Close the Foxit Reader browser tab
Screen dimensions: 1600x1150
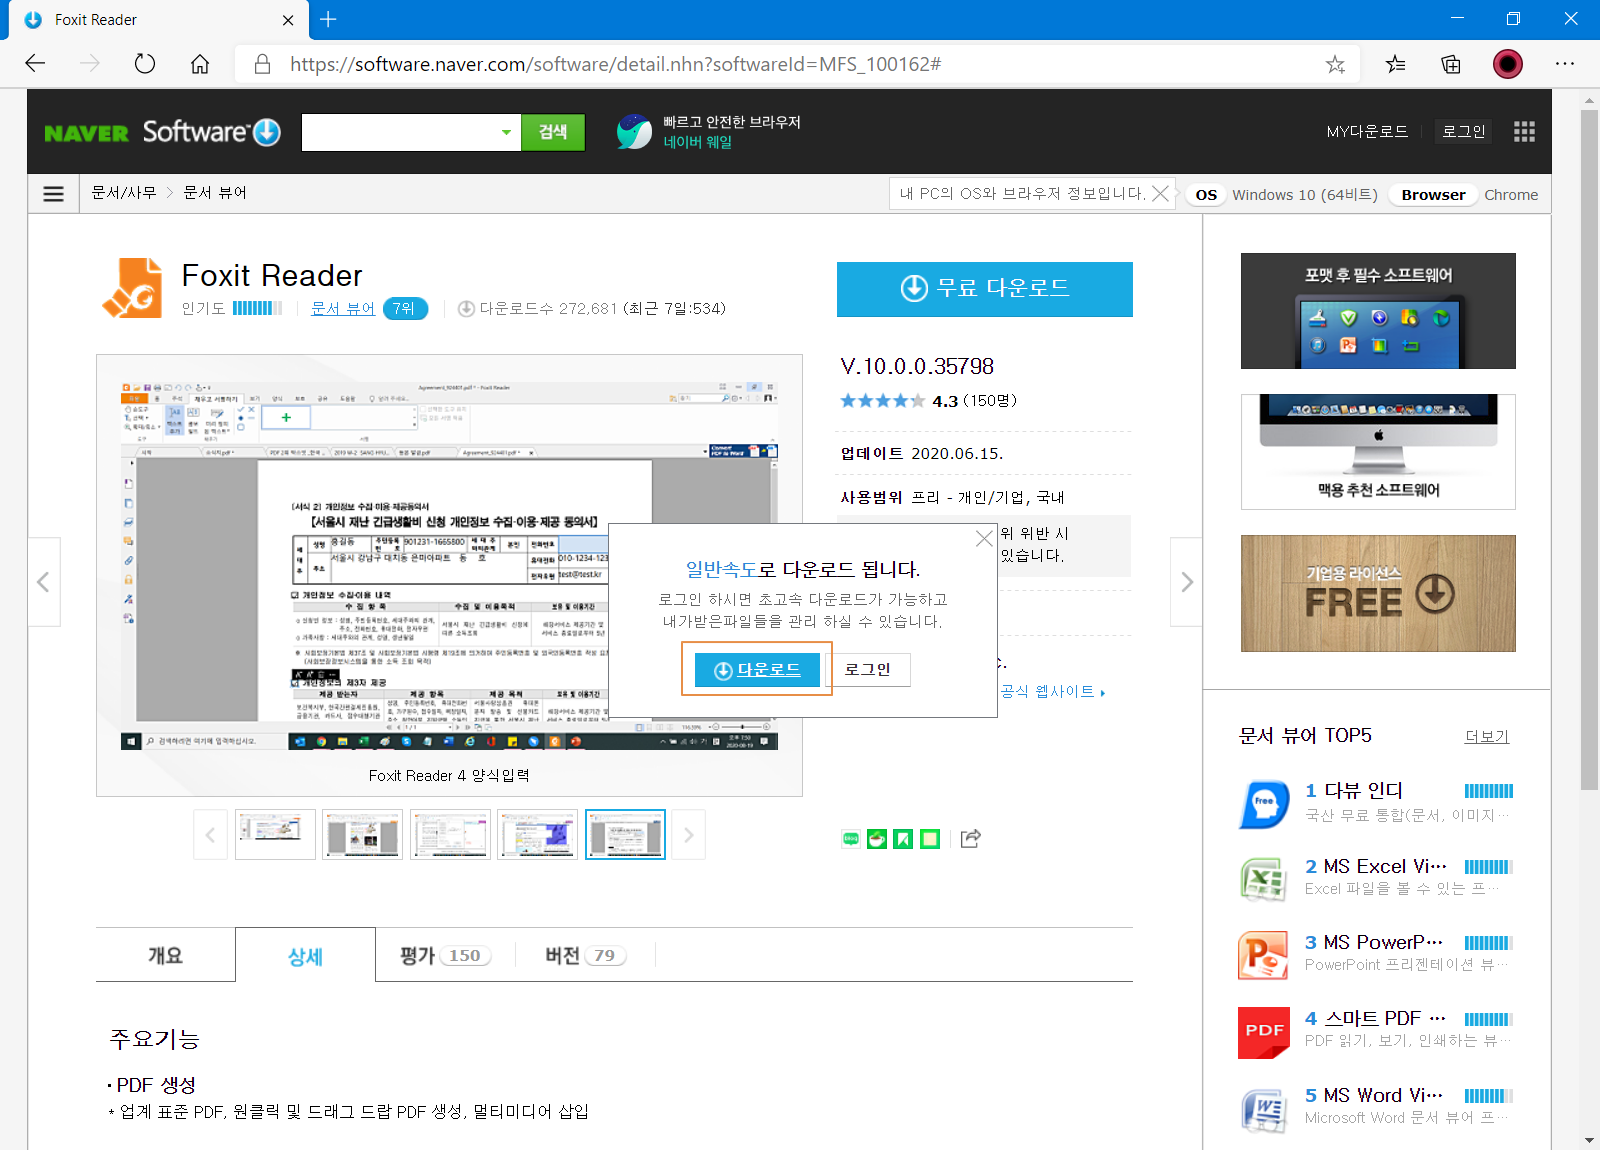point(288,20)
